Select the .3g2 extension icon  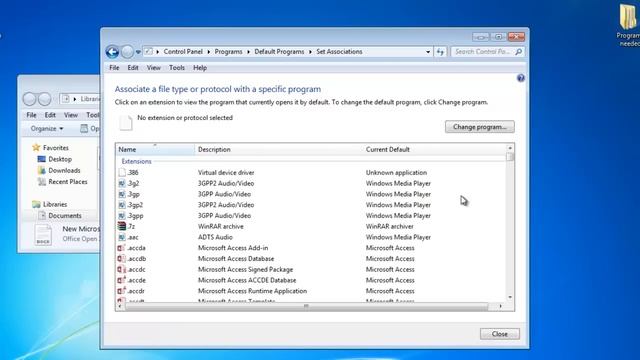coord(122,183)
